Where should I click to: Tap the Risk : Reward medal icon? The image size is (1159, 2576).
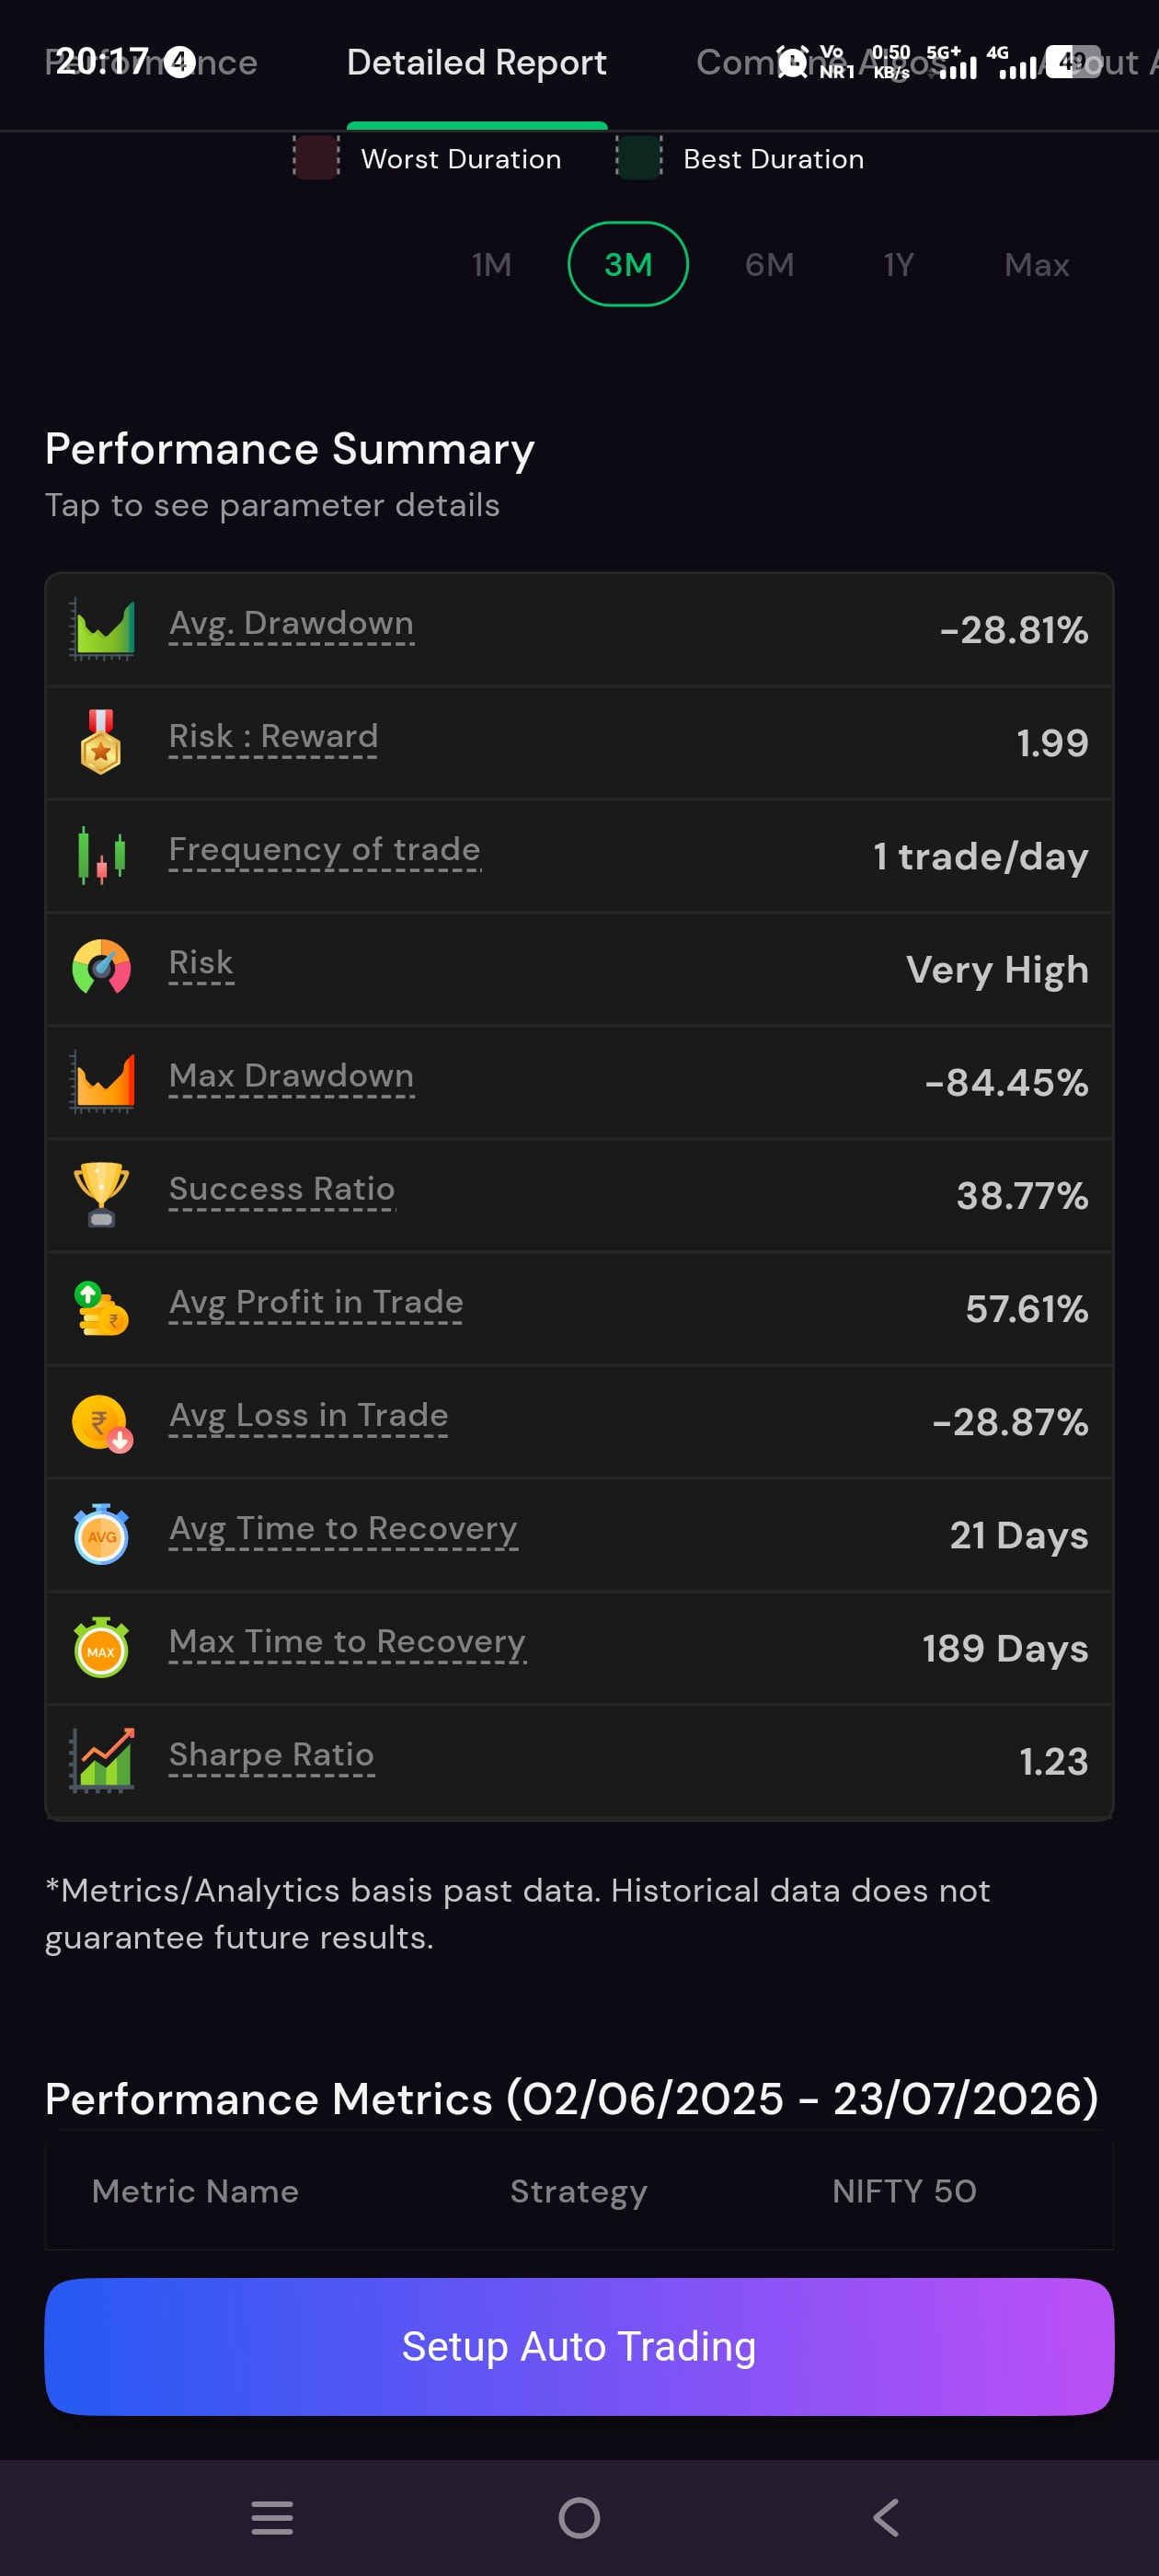click(x=101, y=742)
